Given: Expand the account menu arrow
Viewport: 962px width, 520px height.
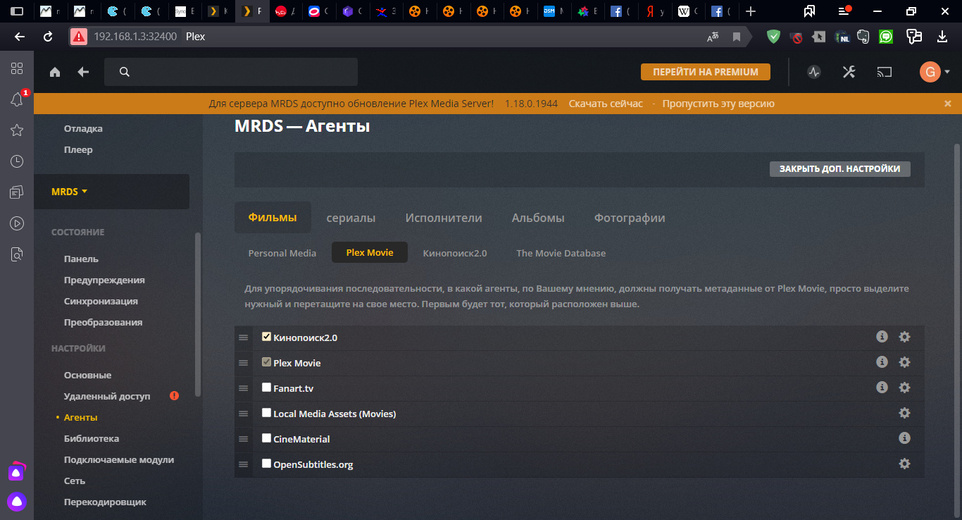Looking at the screenshot, I should [x=947, y=72].
